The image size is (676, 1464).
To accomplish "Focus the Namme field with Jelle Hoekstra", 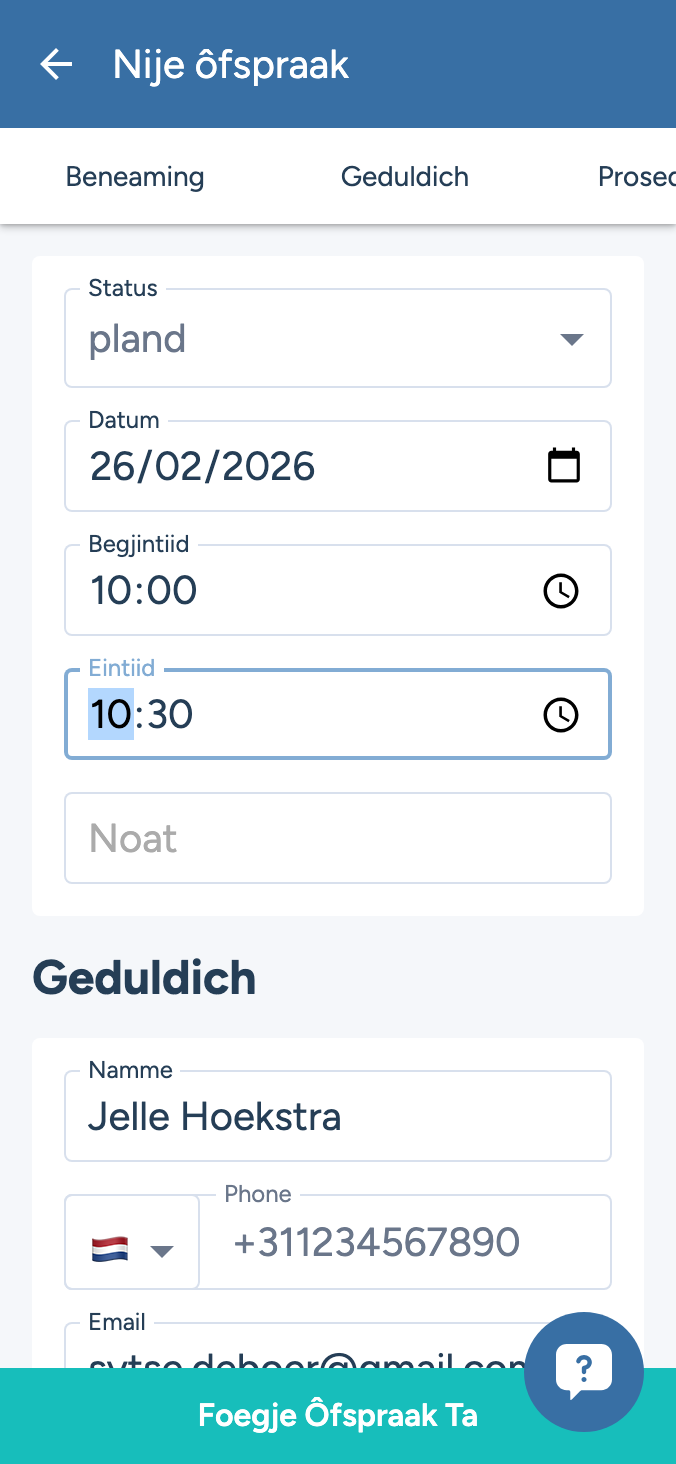I will click(x=338, y=1116).
